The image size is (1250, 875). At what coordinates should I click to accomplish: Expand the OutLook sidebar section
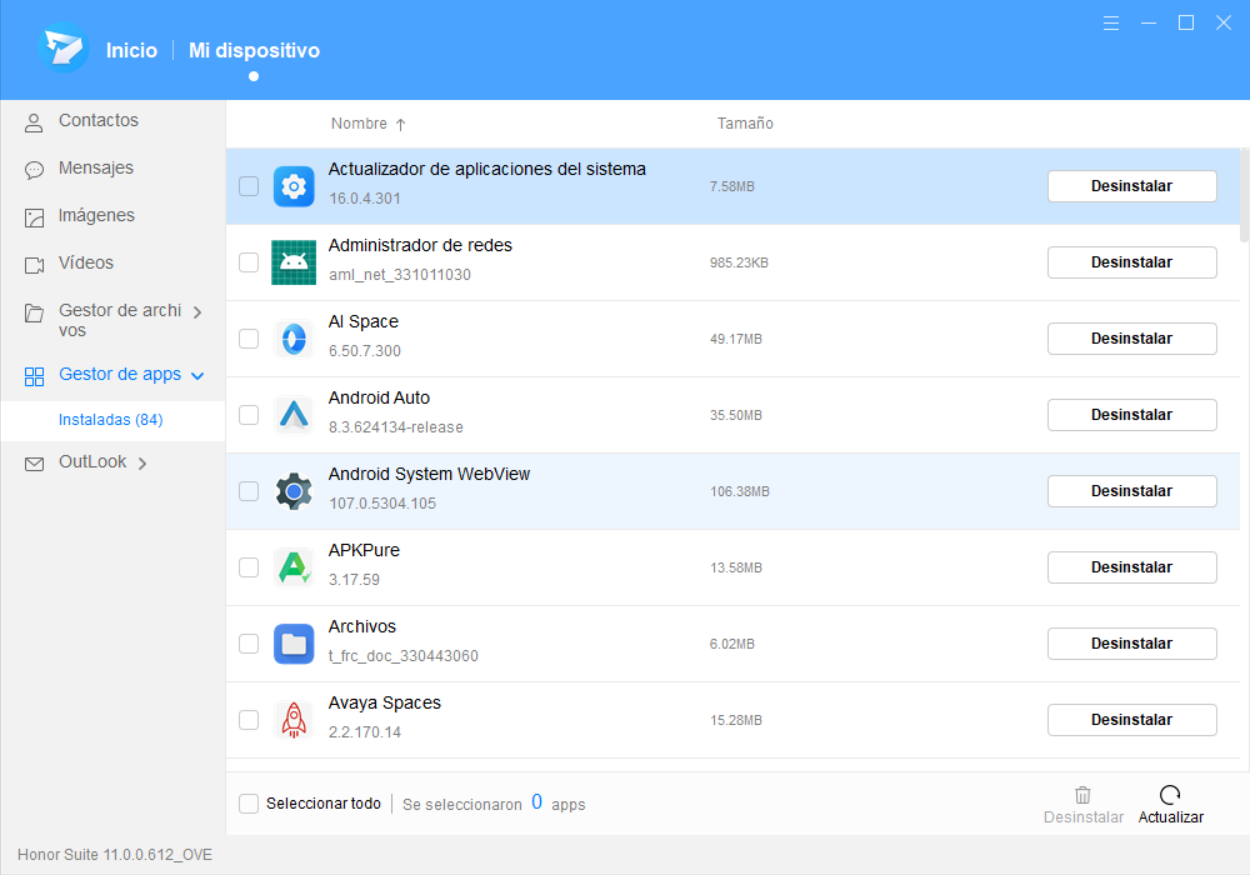click(142, 463)
